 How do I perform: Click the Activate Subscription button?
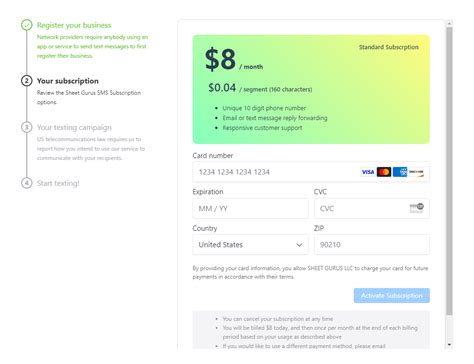coord(392,296)
